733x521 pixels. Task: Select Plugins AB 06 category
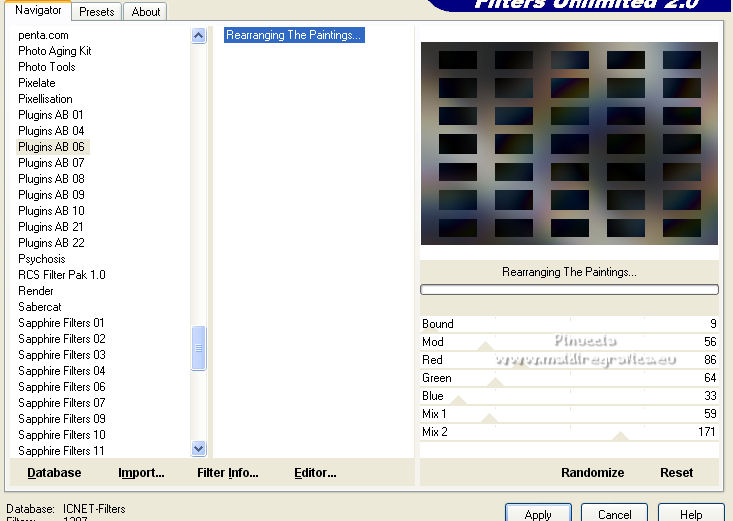[51, 147]
